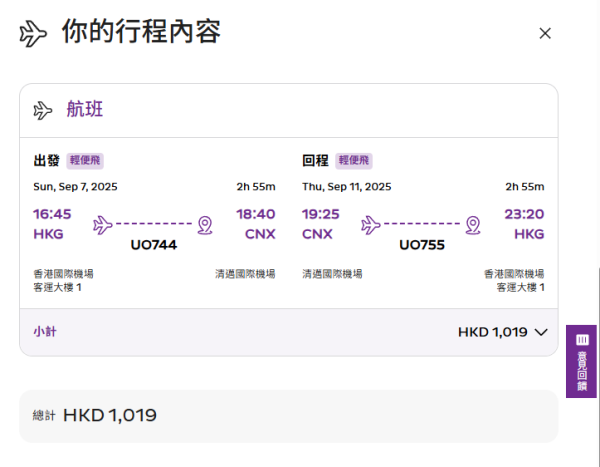
Task: Click the 航班 section heading
Action: pyautogui.click(x=85, y=109)
